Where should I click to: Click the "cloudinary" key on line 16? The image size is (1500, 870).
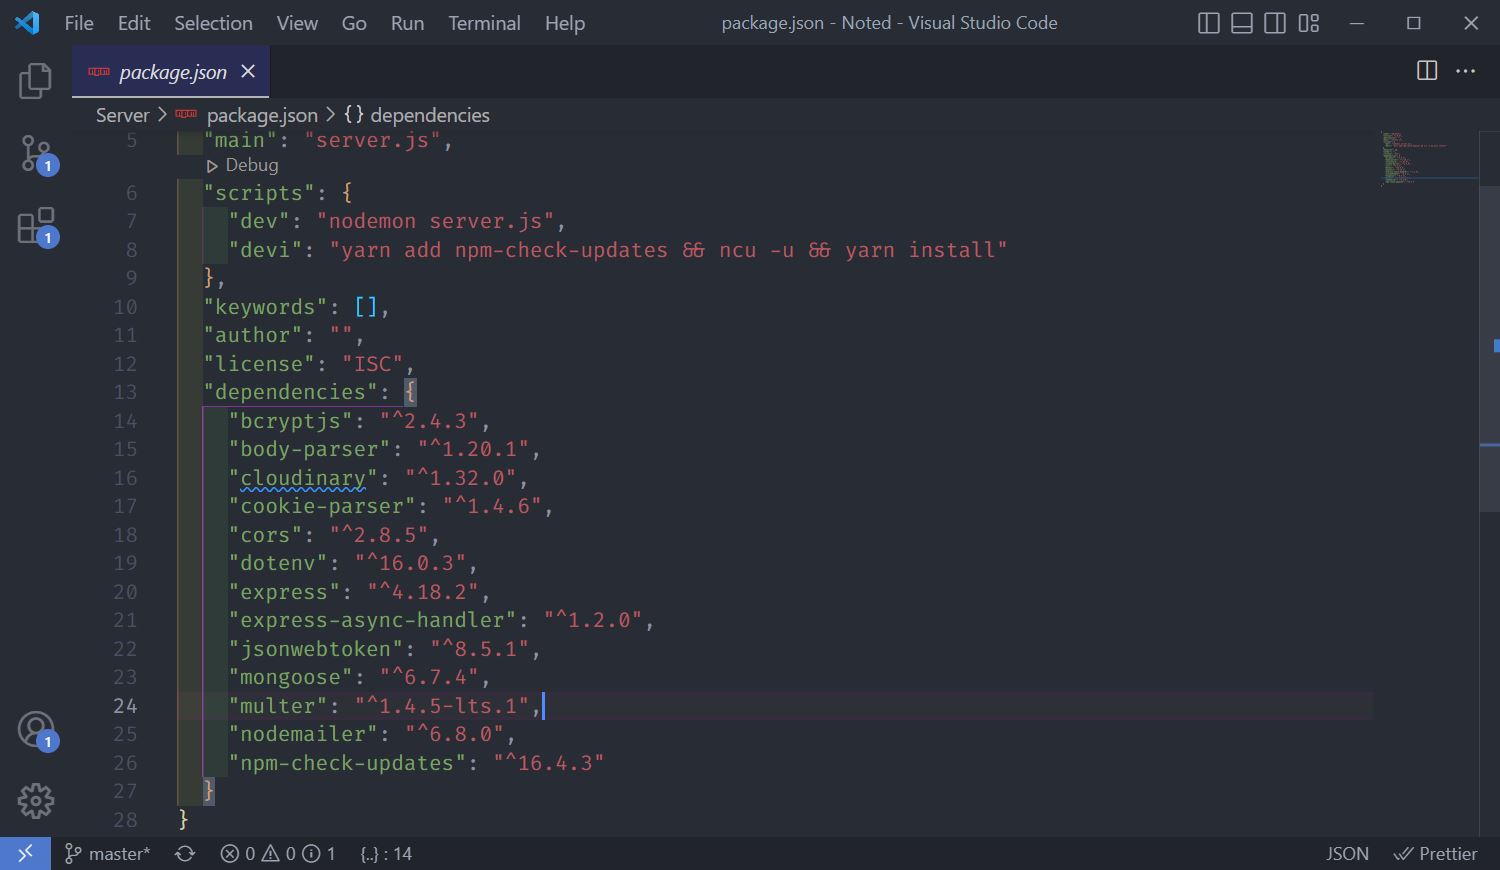point(303,478)
